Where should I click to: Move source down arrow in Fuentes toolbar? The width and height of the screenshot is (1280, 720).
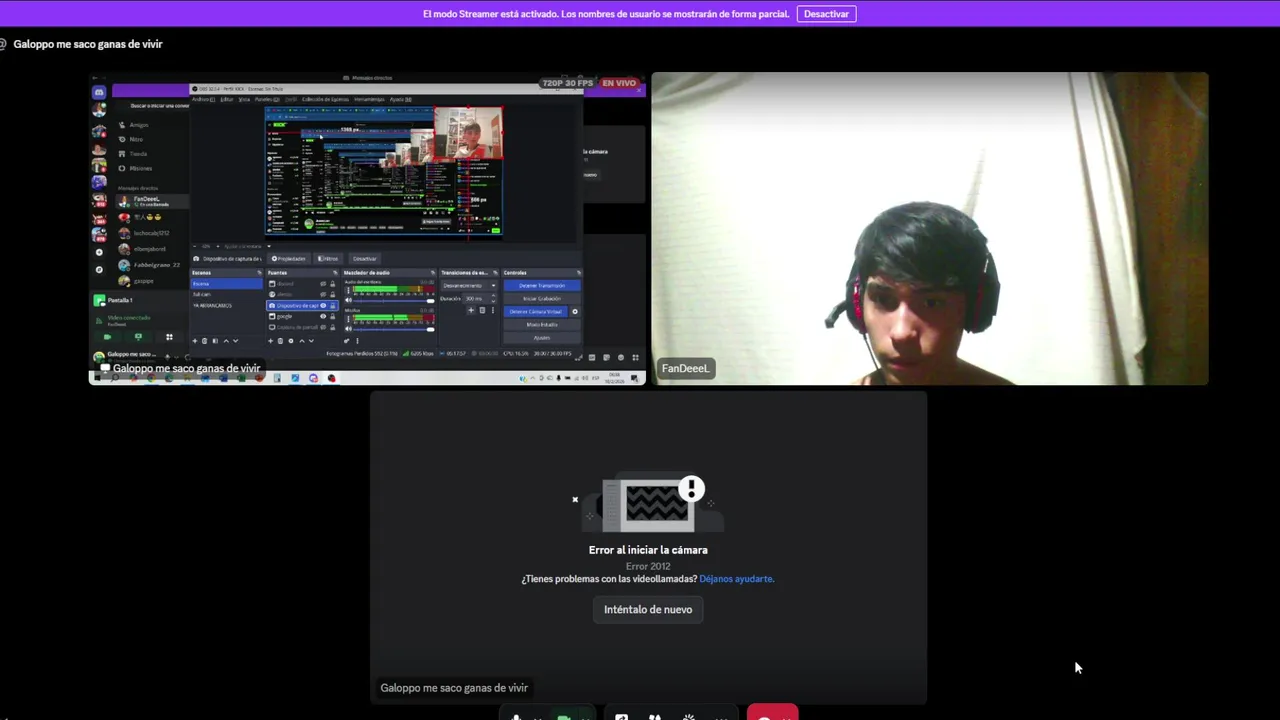pos(311,341)
